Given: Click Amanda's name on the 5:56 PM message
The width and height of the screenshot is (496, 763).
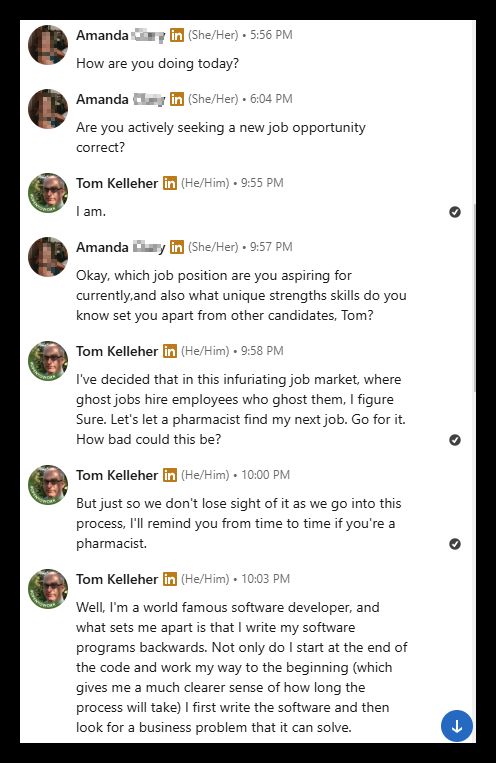Looking at the screenshot, I should 121,35.
